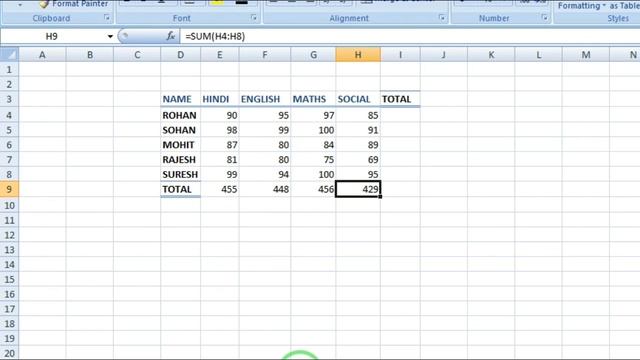Select Mohit's Hindi score 87
Image resolution: width=640 pixels, height=360 pixels.
[220, 145]
